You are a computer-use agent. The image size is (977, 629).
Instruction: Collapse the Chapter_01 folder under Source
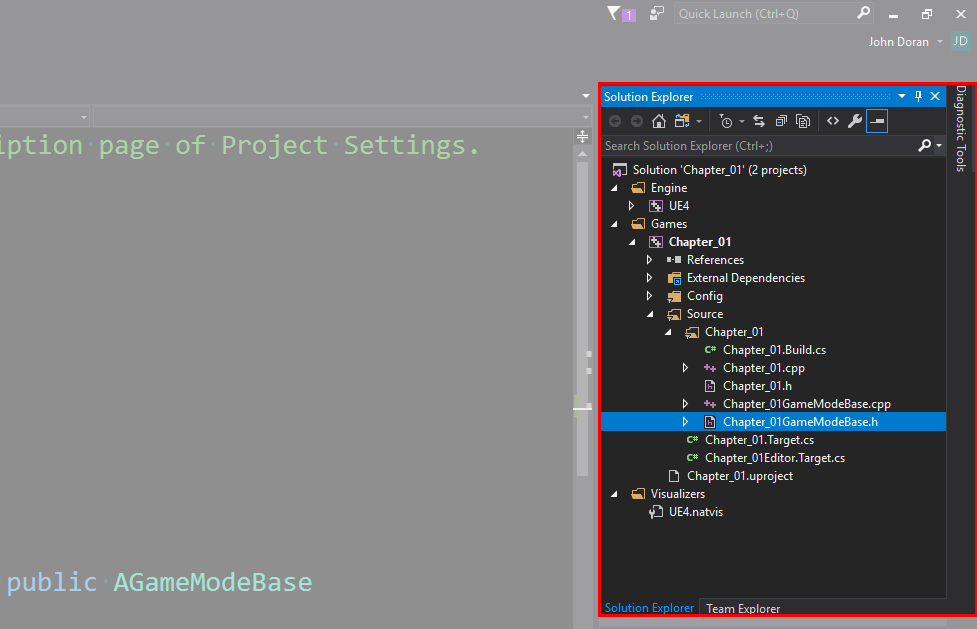[669, 332]
